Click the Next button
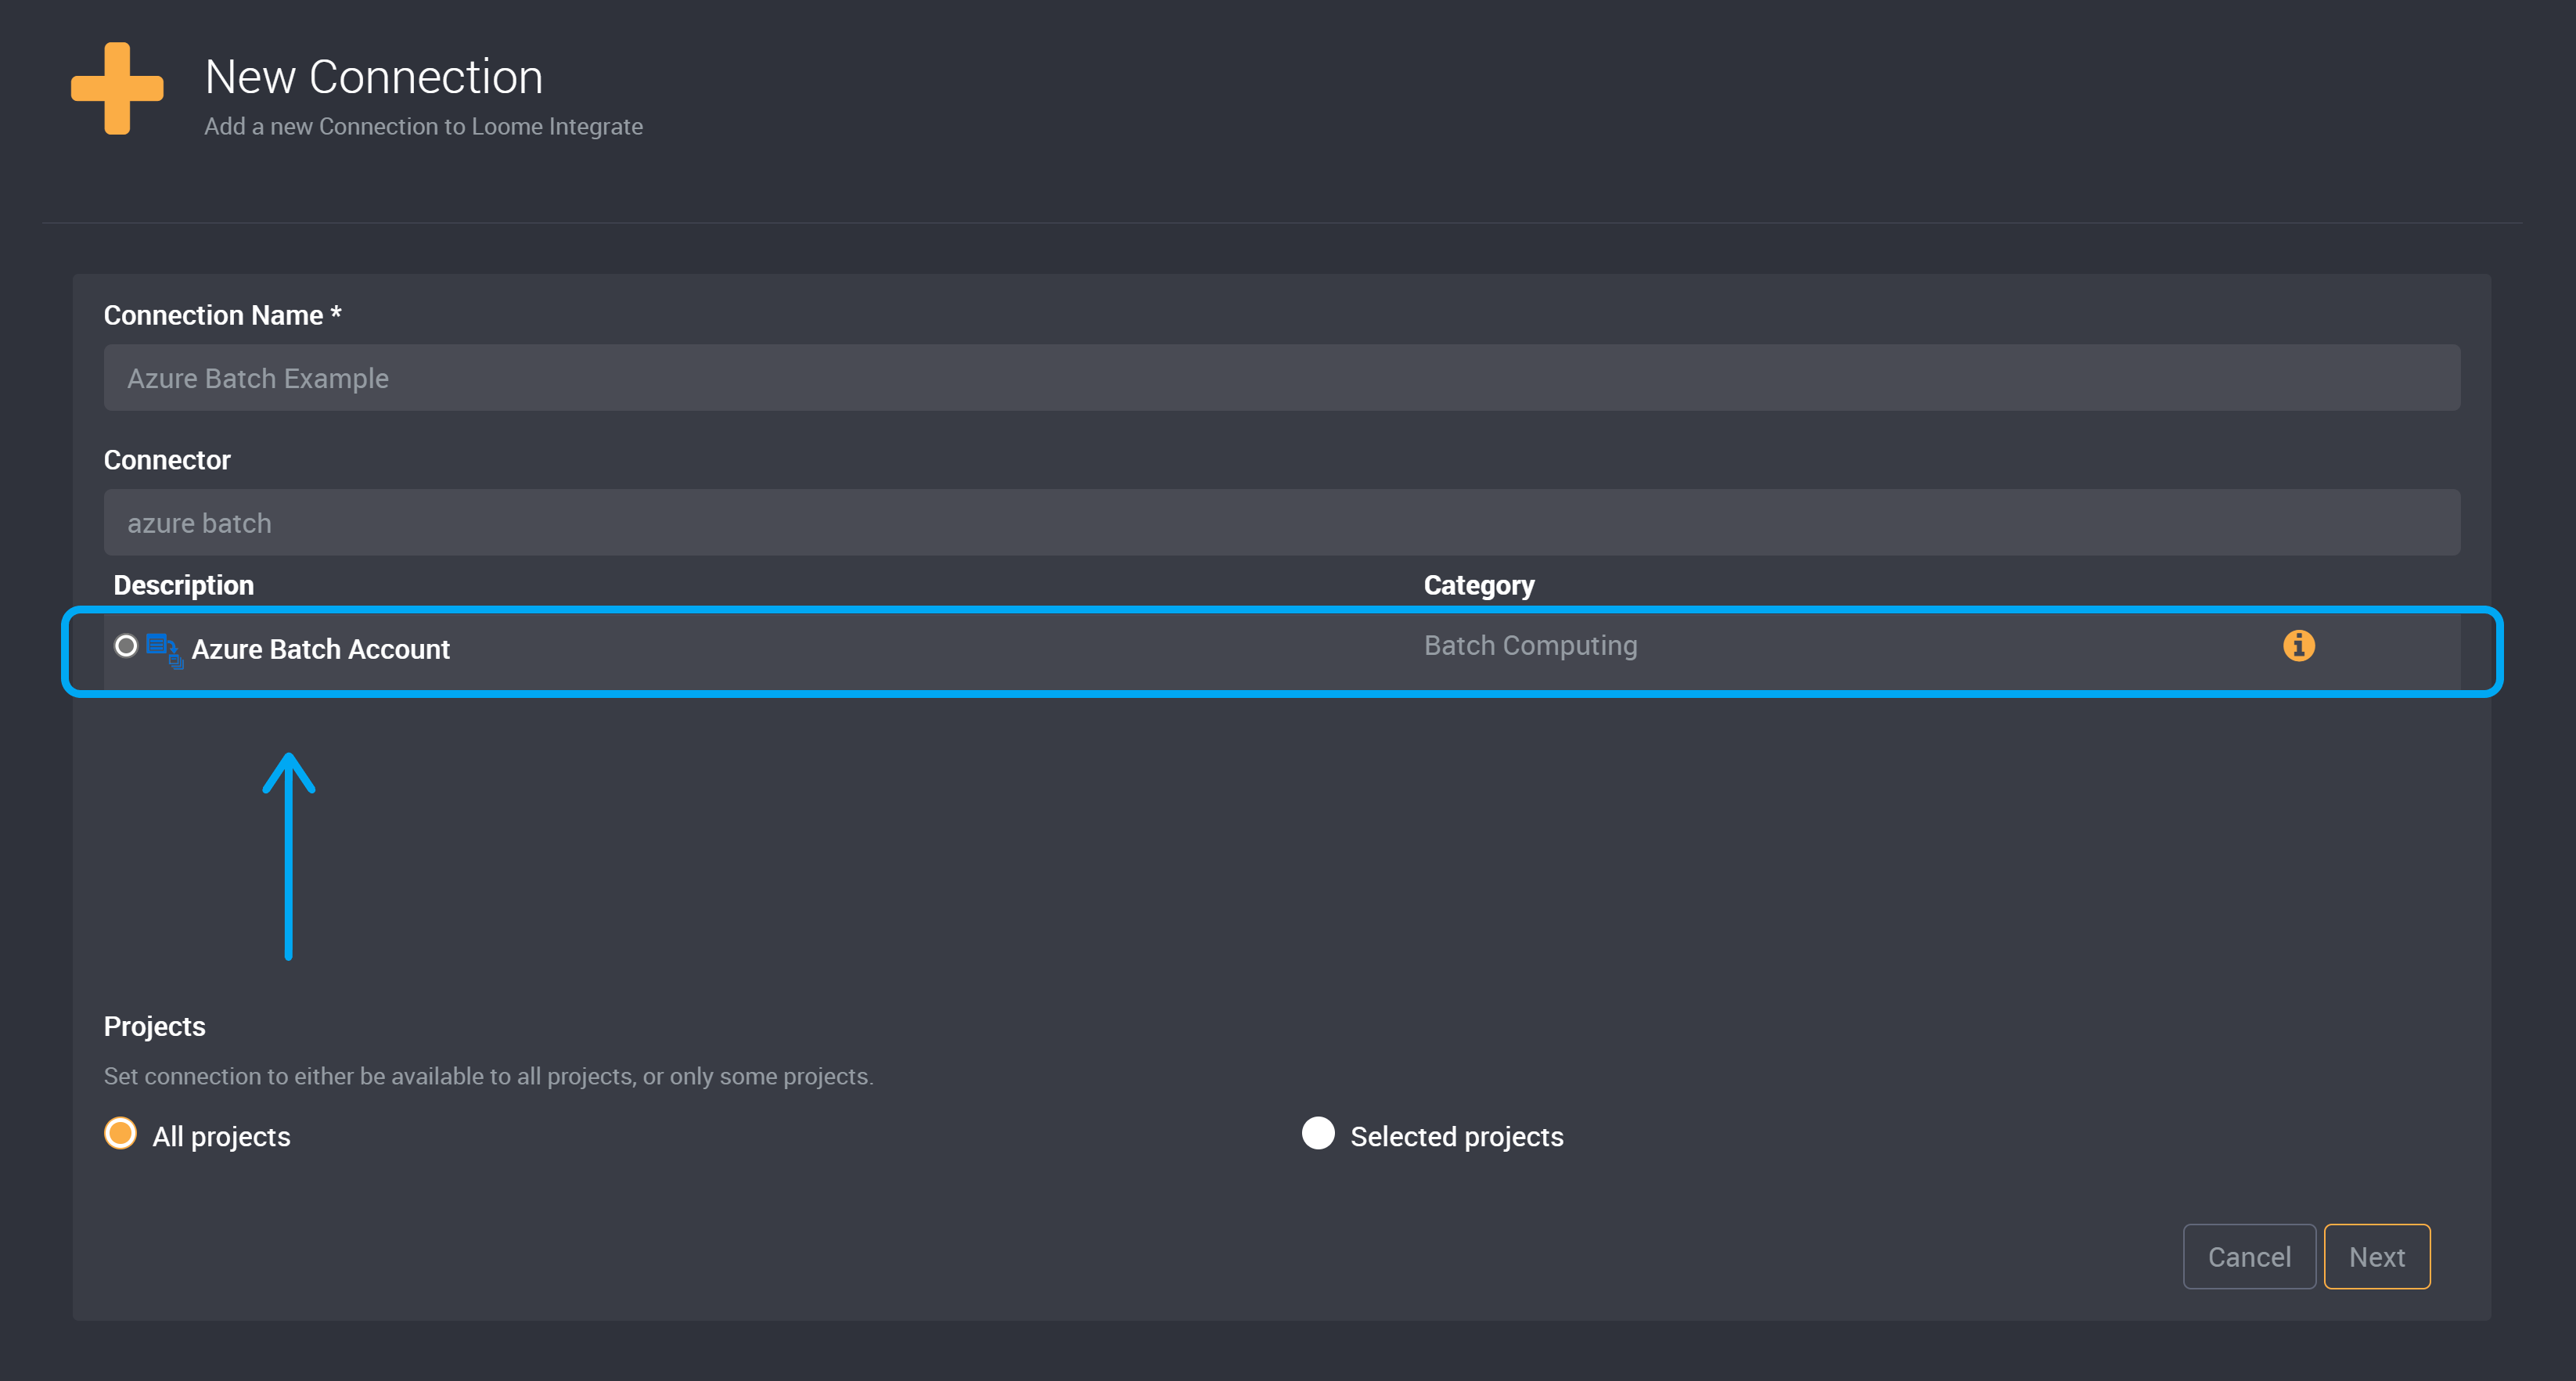 tap(2377, 1257)
